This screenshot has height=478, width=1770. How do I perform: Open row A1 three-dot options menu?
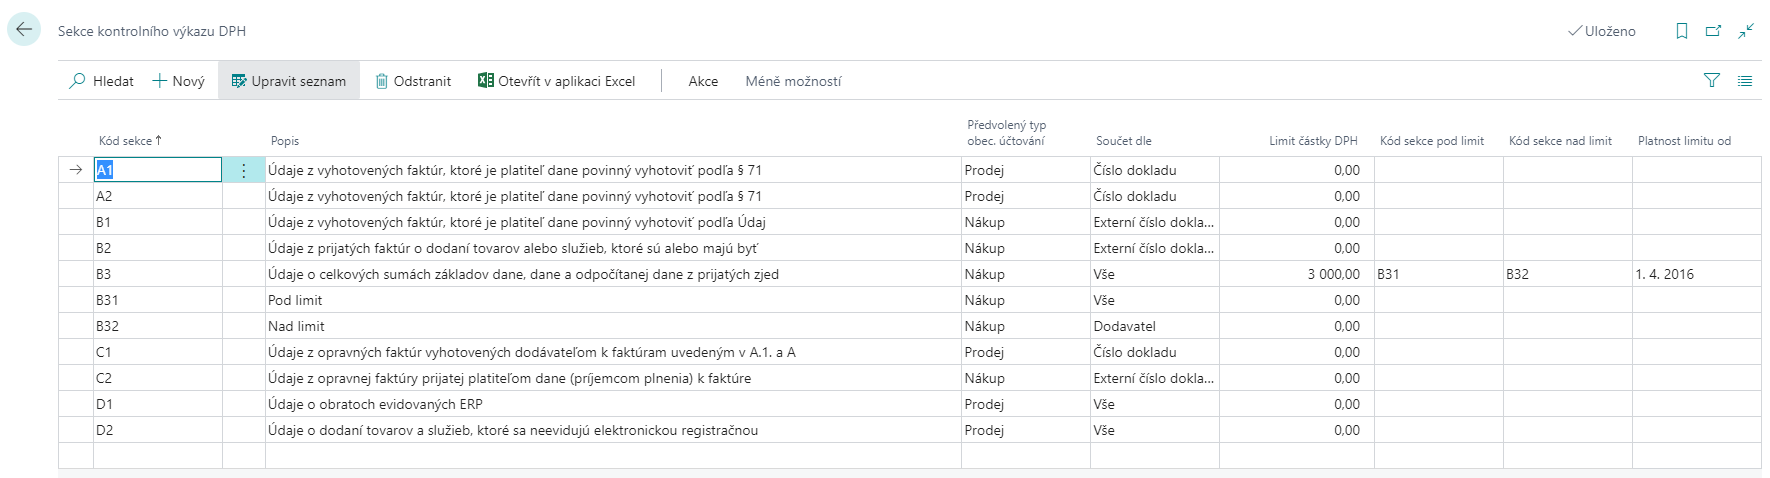[x=243, y=171]
